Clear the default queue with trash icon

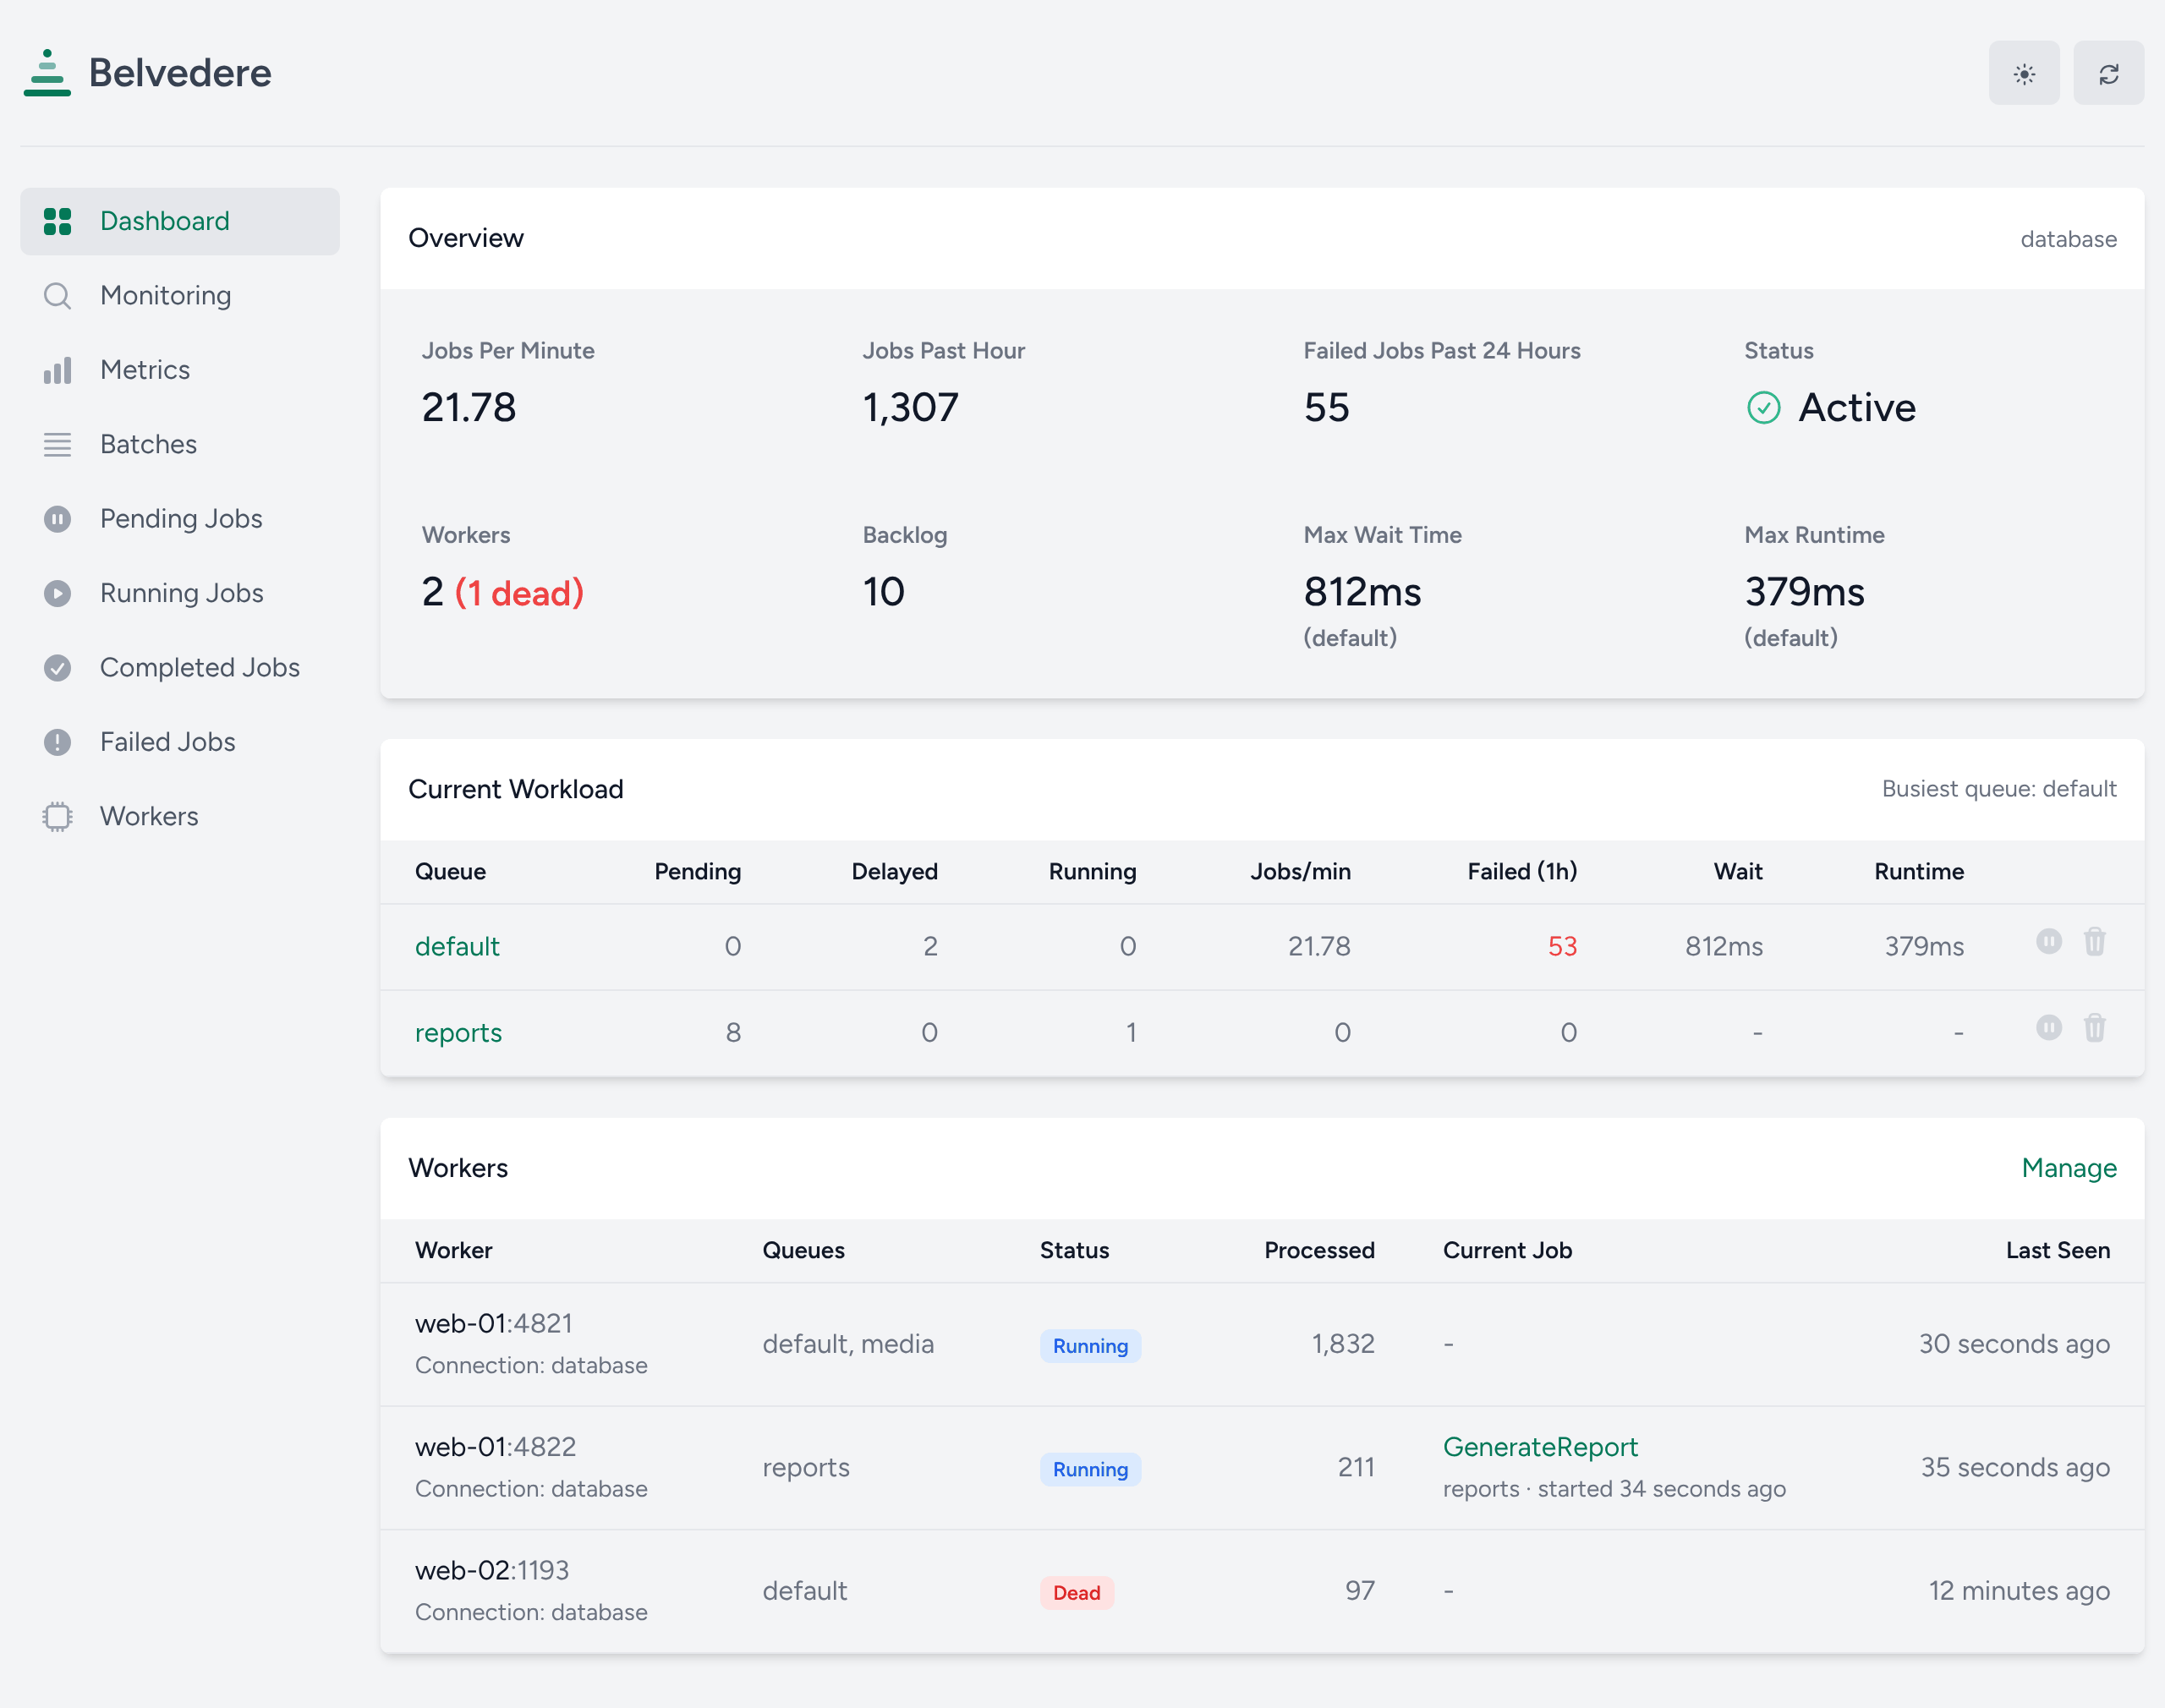(2094, 941)
